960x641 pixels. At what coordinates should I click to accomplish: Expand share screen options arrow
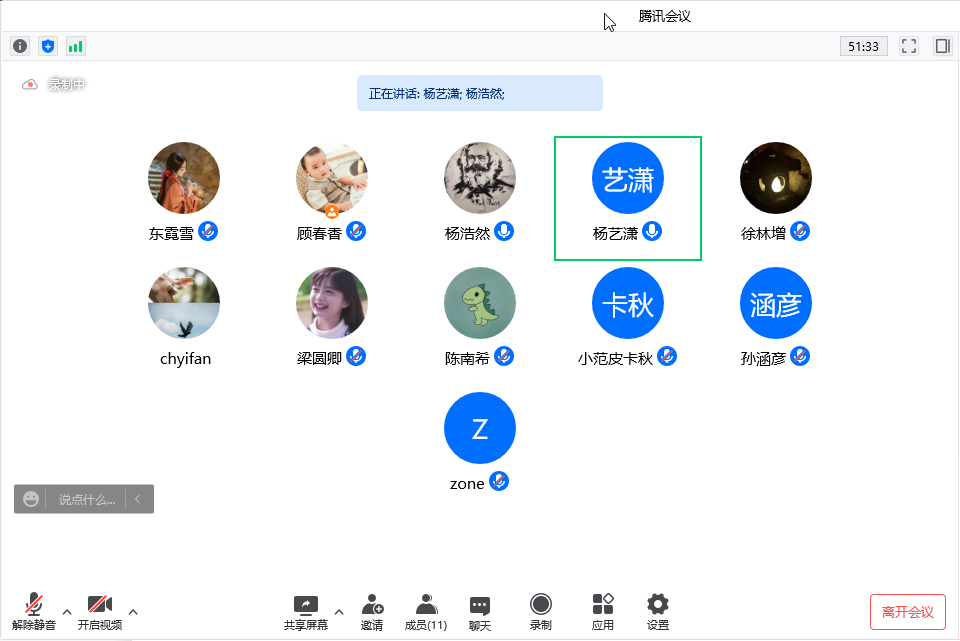point(339,612)
